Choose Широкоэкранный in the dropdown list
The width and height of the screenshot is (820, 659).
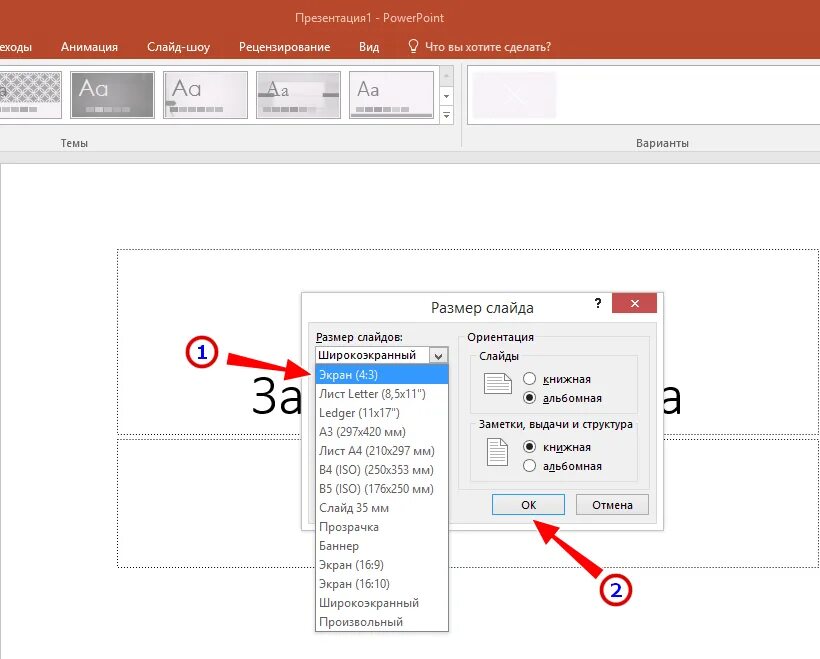382,603
